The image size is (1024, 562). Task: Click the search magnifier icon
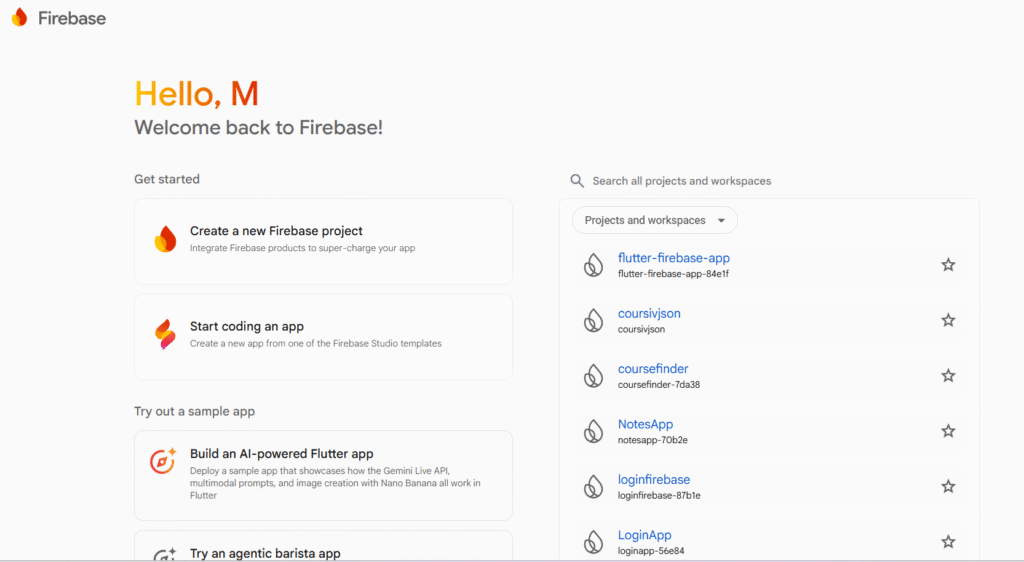pyautogui.click(x=577, y=181)
